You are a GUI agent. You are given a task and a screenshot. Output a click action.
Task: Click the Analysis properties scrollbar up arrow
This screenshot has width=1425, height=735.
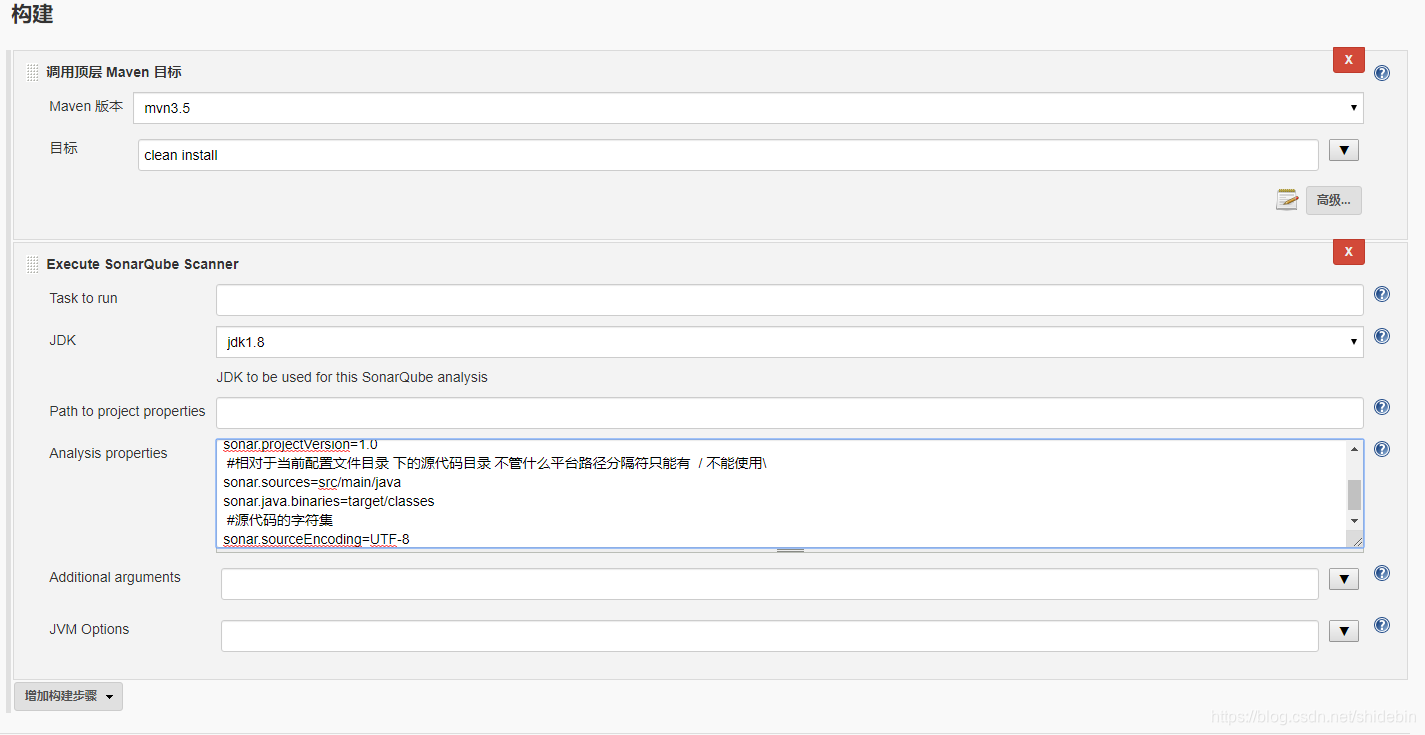[1355, 449]
